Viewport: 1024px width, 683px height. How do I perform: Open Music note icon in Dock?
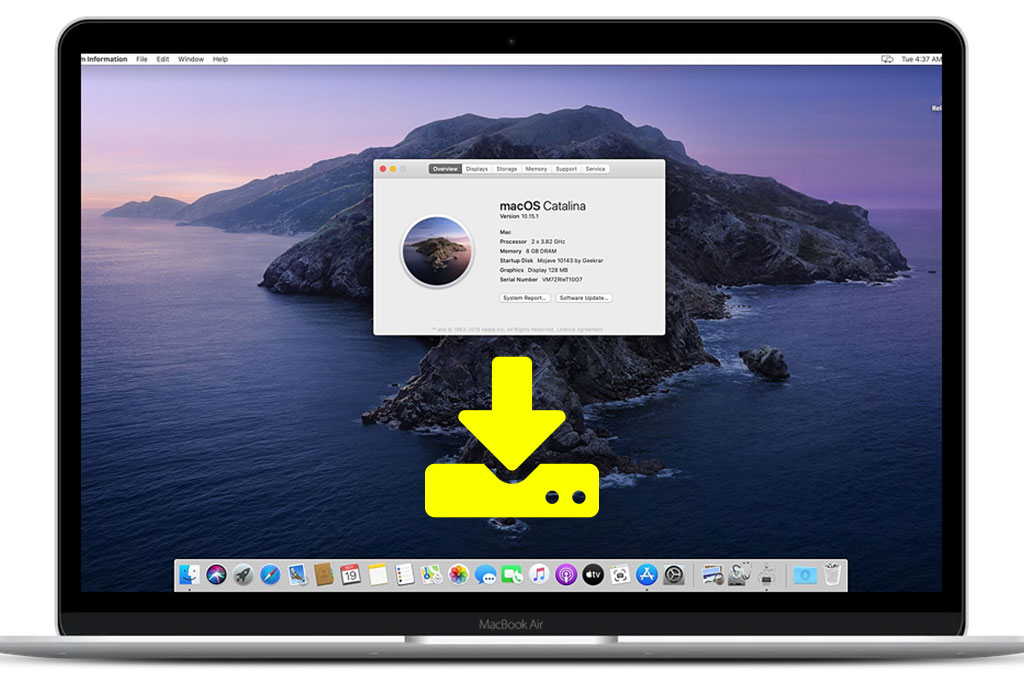[539, 575]
